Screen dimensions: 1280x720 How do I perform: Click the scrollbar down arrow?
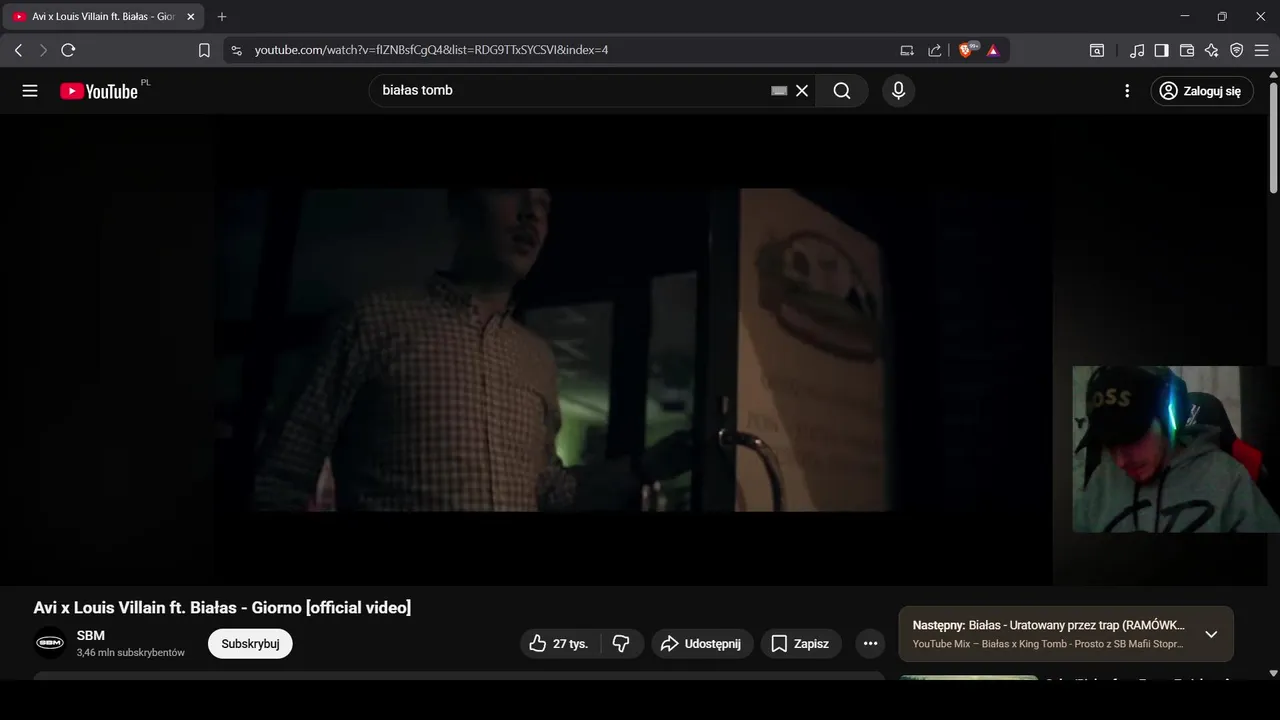1273,674
